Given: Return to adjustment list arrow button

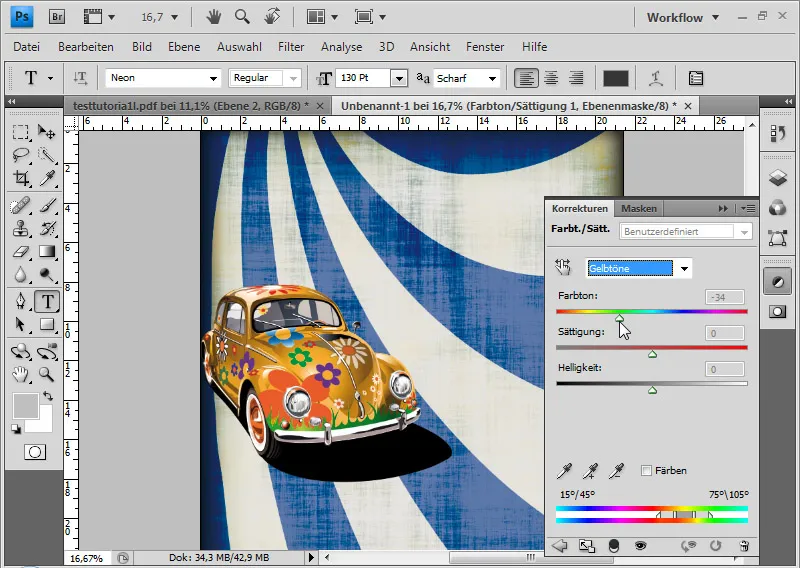Looking at the screenshot, I should (x=560, y=546).
